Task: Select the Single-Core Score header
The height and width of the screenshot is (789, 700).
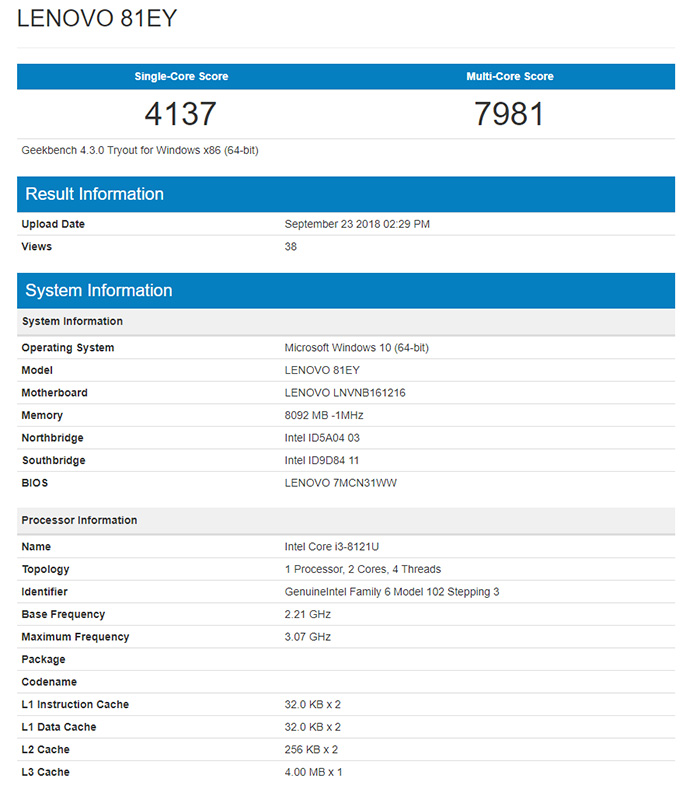Action: click(x=181, y=76)
